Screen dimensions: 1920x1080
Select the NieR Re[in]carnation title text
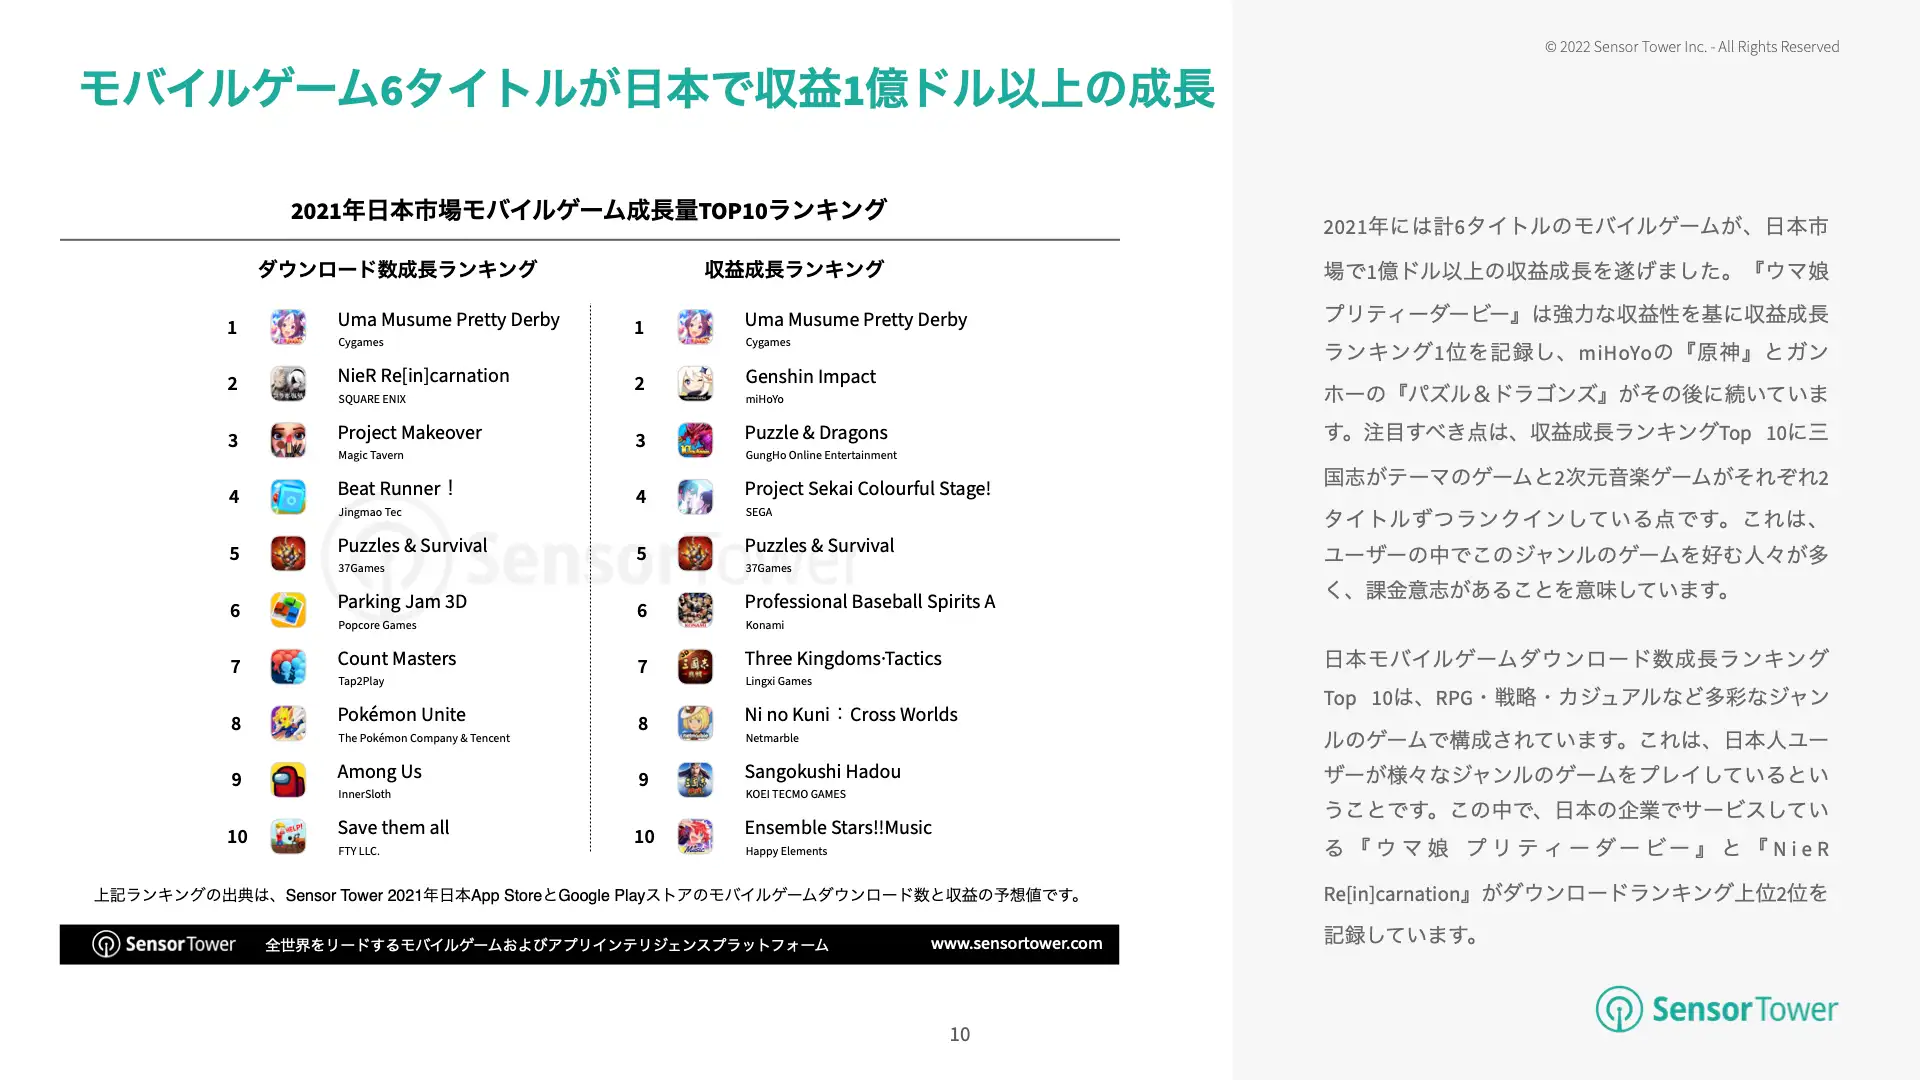pos(424,376)
